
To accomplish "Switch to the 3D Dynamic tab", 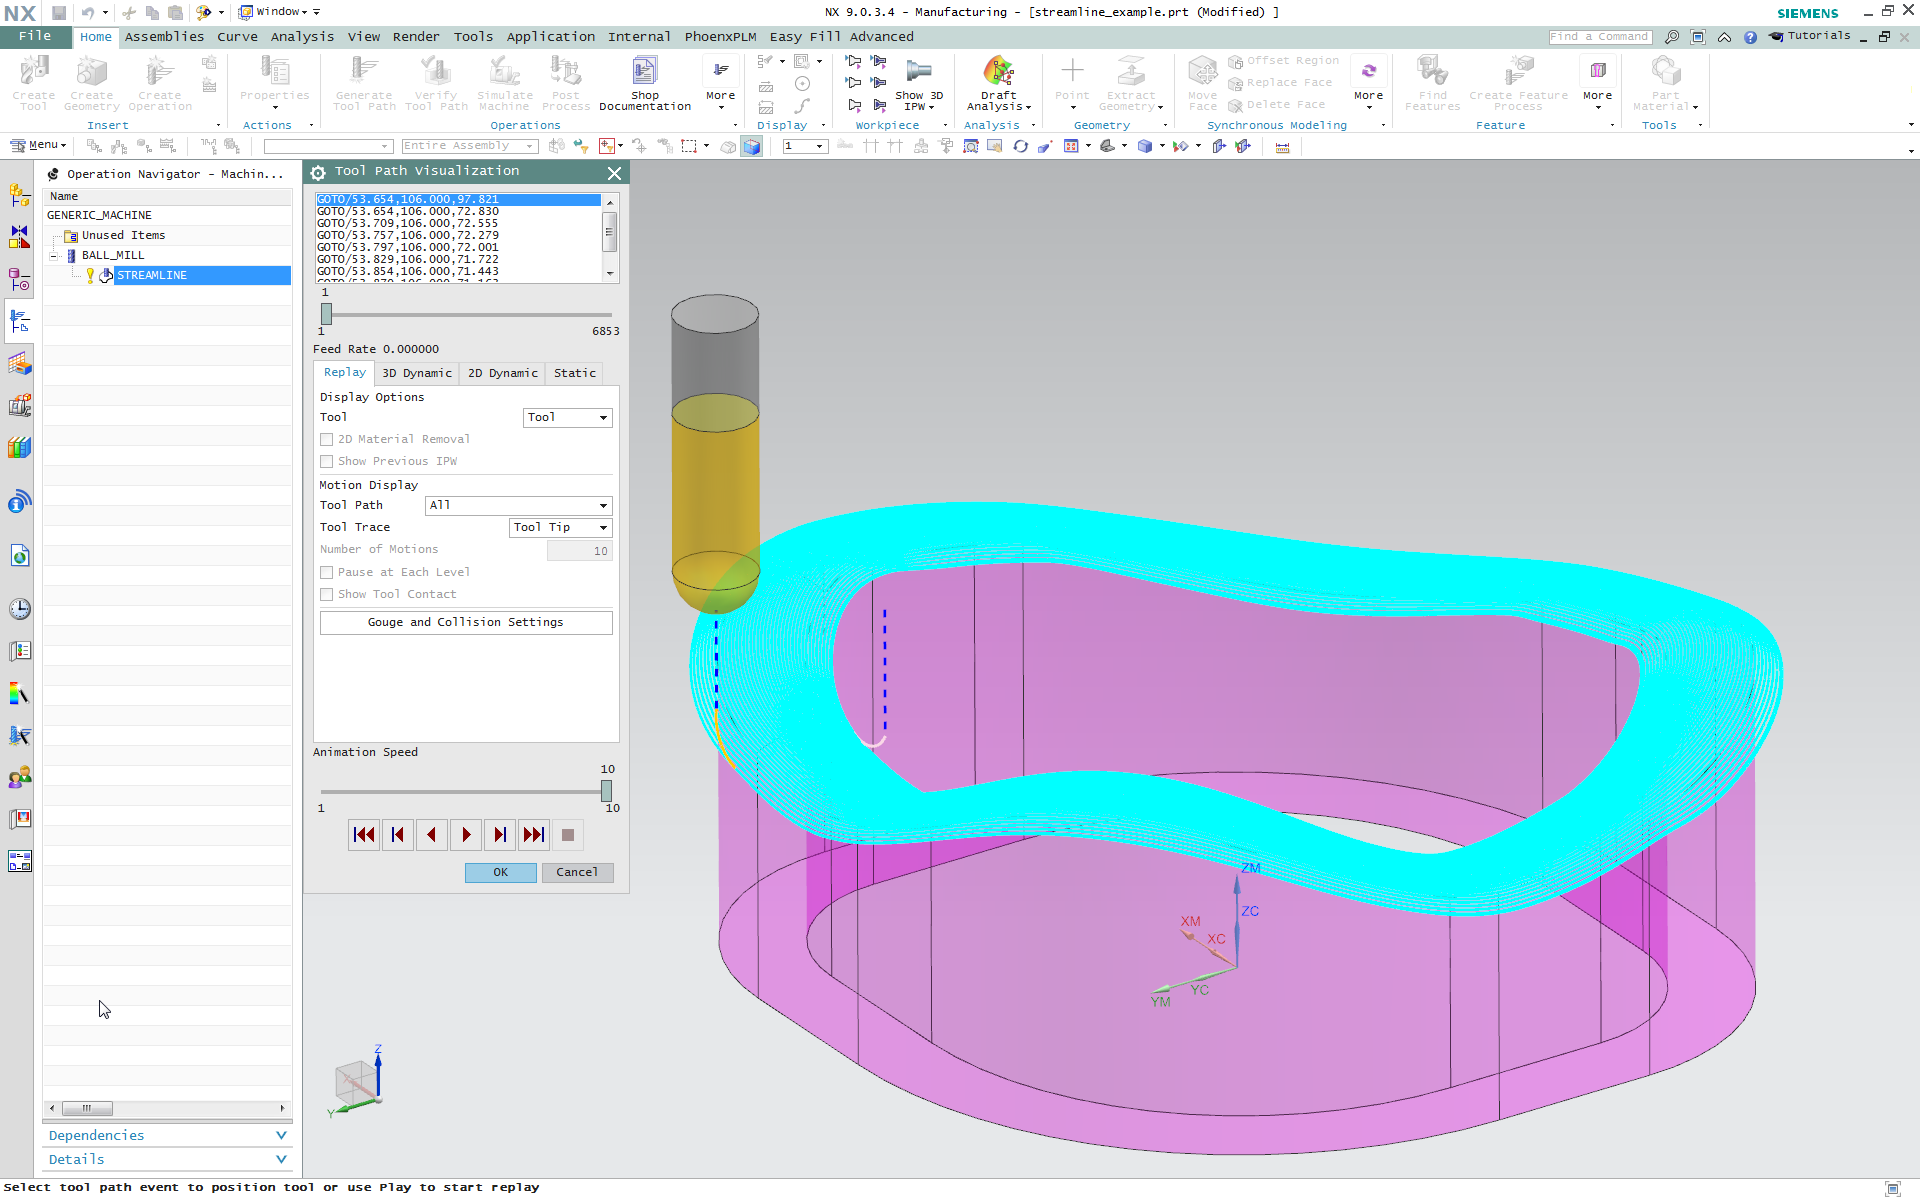I will 416,372.
